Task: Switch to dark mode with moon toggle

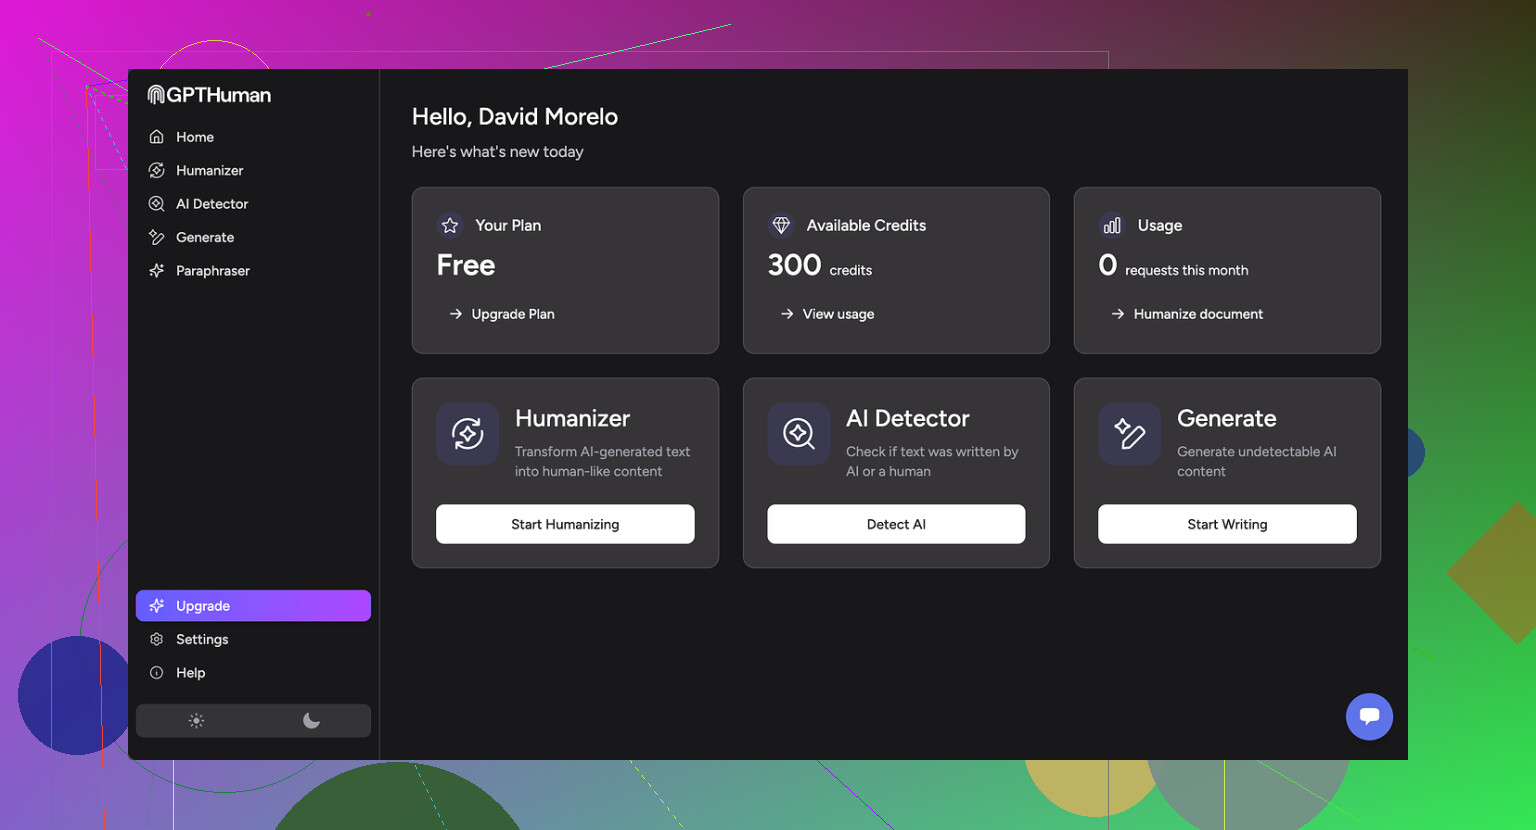Action: (311, 721)
